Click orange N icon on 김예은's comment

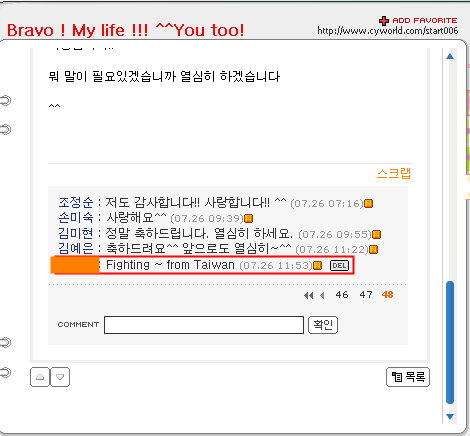pyautogui.click(x=373, y=249)
